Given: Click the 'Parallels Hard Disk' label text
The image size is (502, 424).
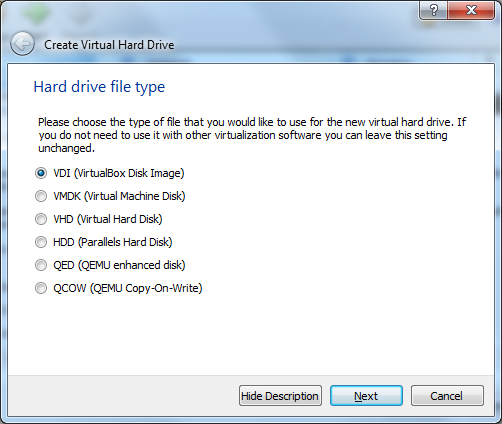Looking at the screenshot, I should point(125,242).
